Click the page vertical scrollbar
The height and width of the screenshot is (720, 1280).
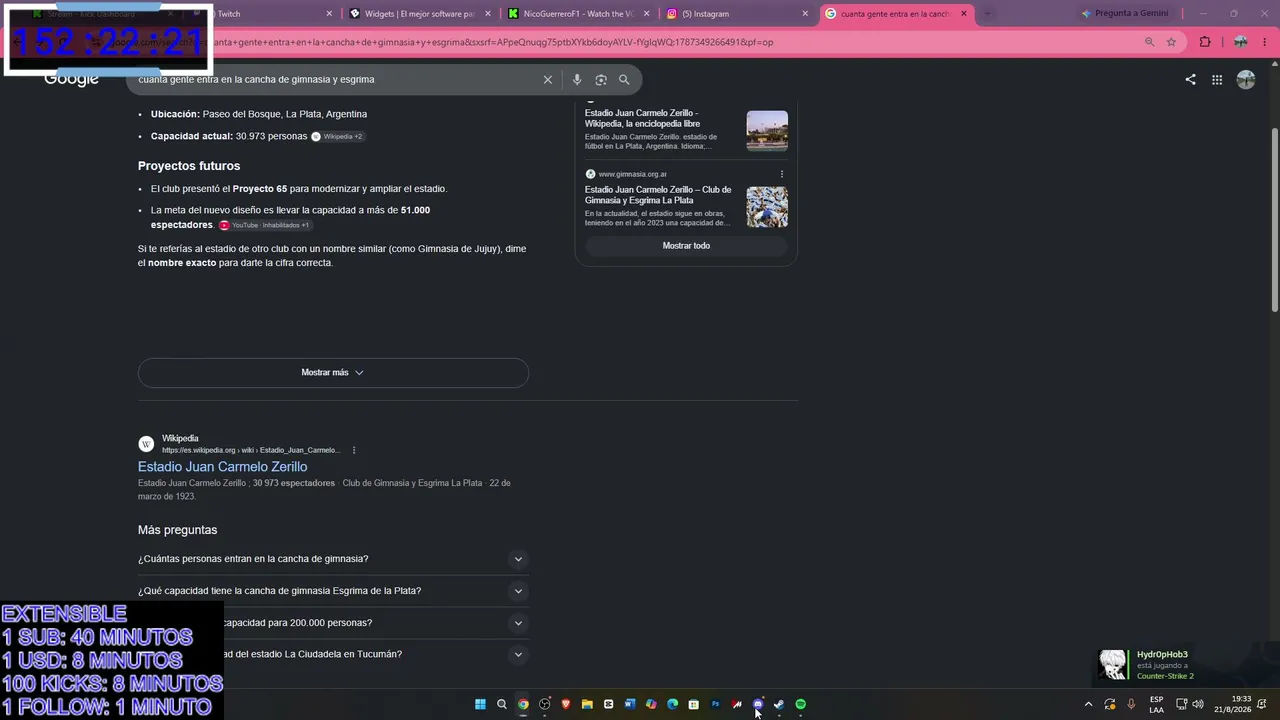pyautogui.click(x=1275, y=220)
